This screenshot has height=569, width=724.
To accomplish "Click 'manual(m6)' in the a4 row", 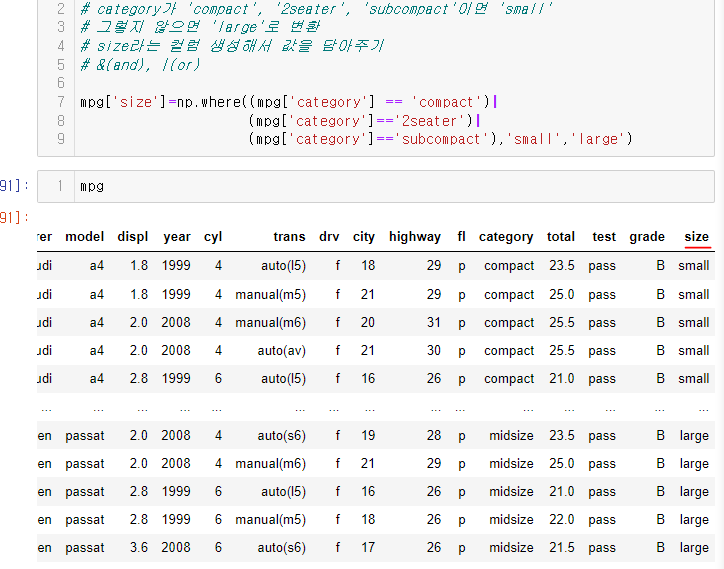I will coord(271,323).
